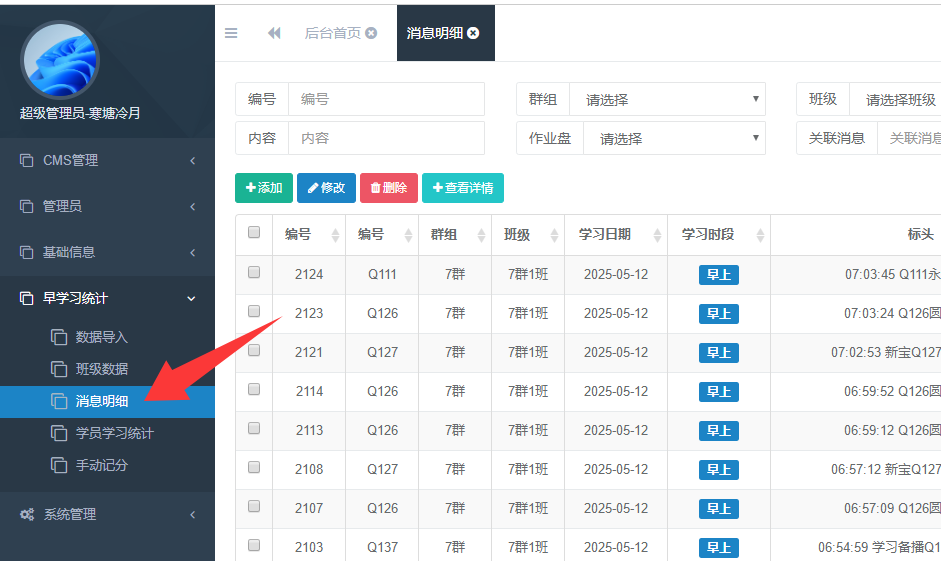Click the administrator avatar image
This screenshot has width=941, height=561.
pyautogui.click(x=60, y=60)
